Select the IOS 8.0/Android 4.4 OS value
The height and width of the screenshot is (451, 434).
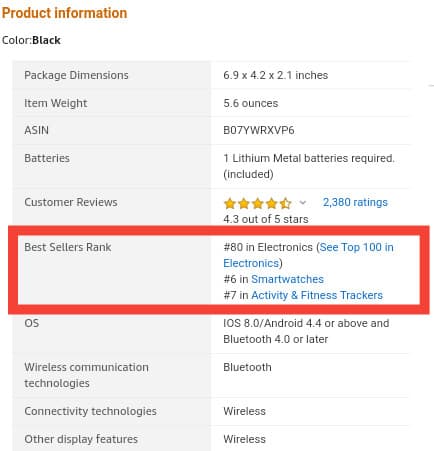(306, 331)
